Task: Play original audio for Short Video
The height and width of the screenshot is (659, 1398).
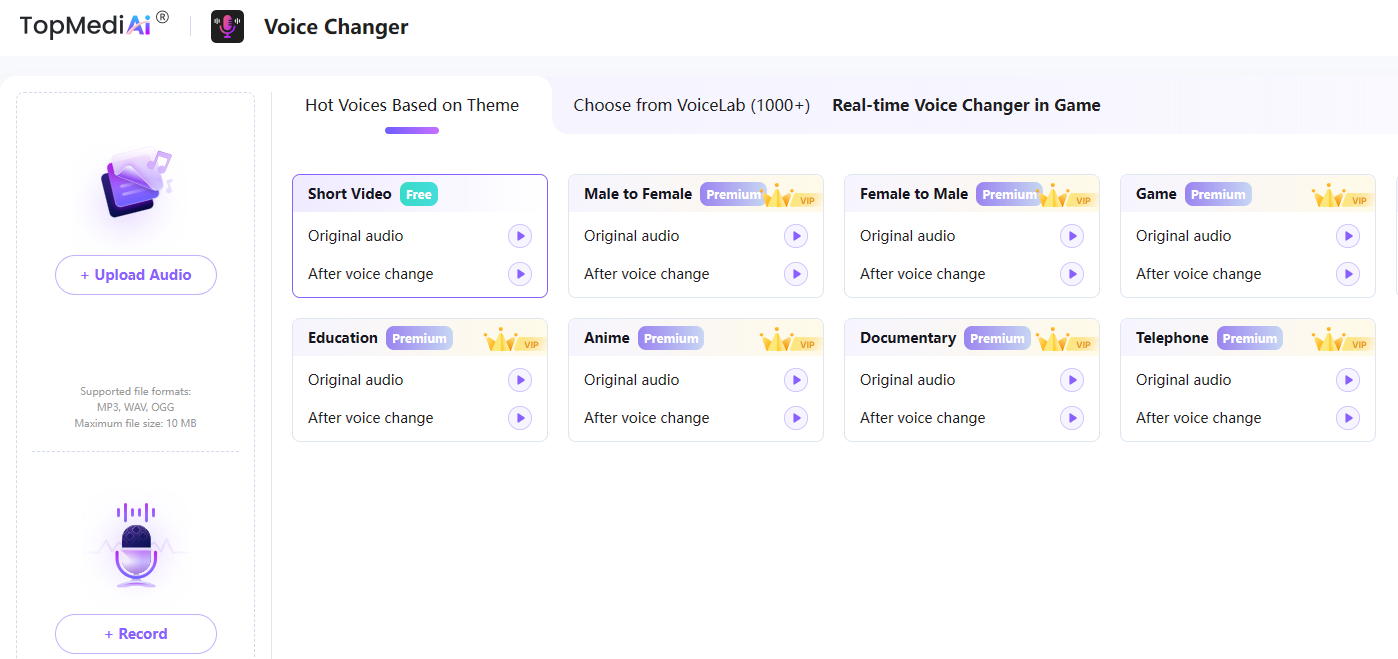Action: coord(519,236)
